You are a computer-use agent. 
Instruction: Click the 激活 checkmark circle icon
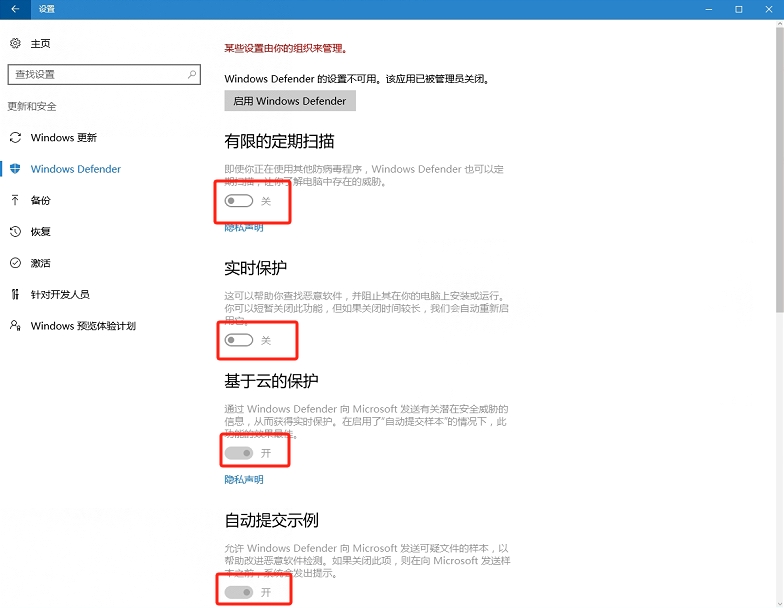16,263
